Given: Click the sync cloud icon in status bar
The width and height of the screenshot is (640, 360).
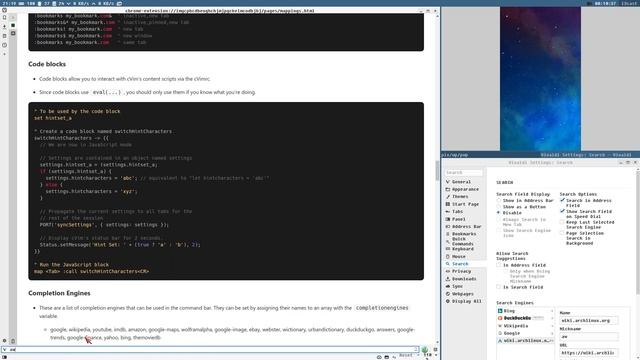Looking at the screenshot, I should click(x=379, y=357).
